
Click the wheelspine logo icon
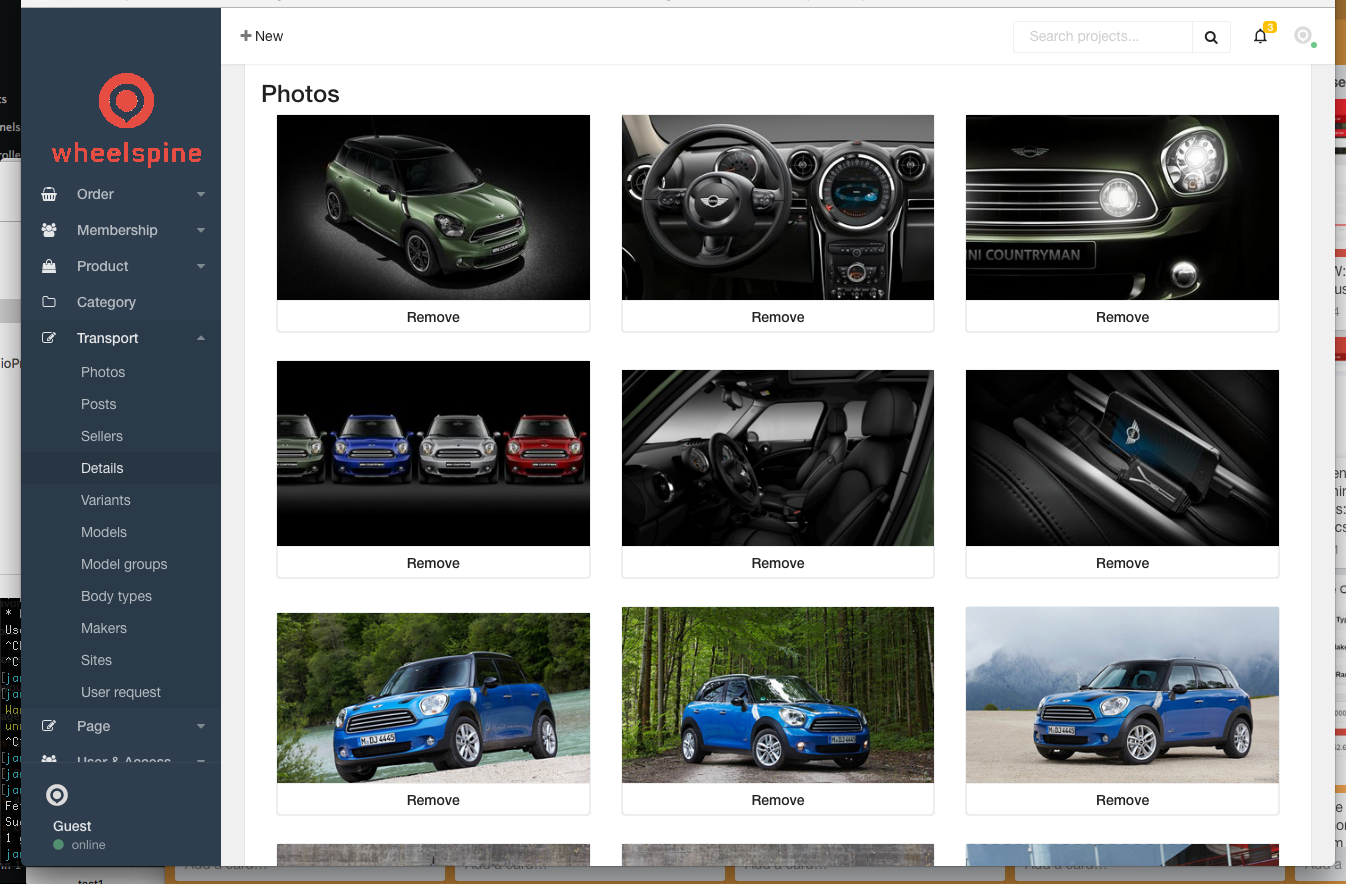(x=126, y=100)
